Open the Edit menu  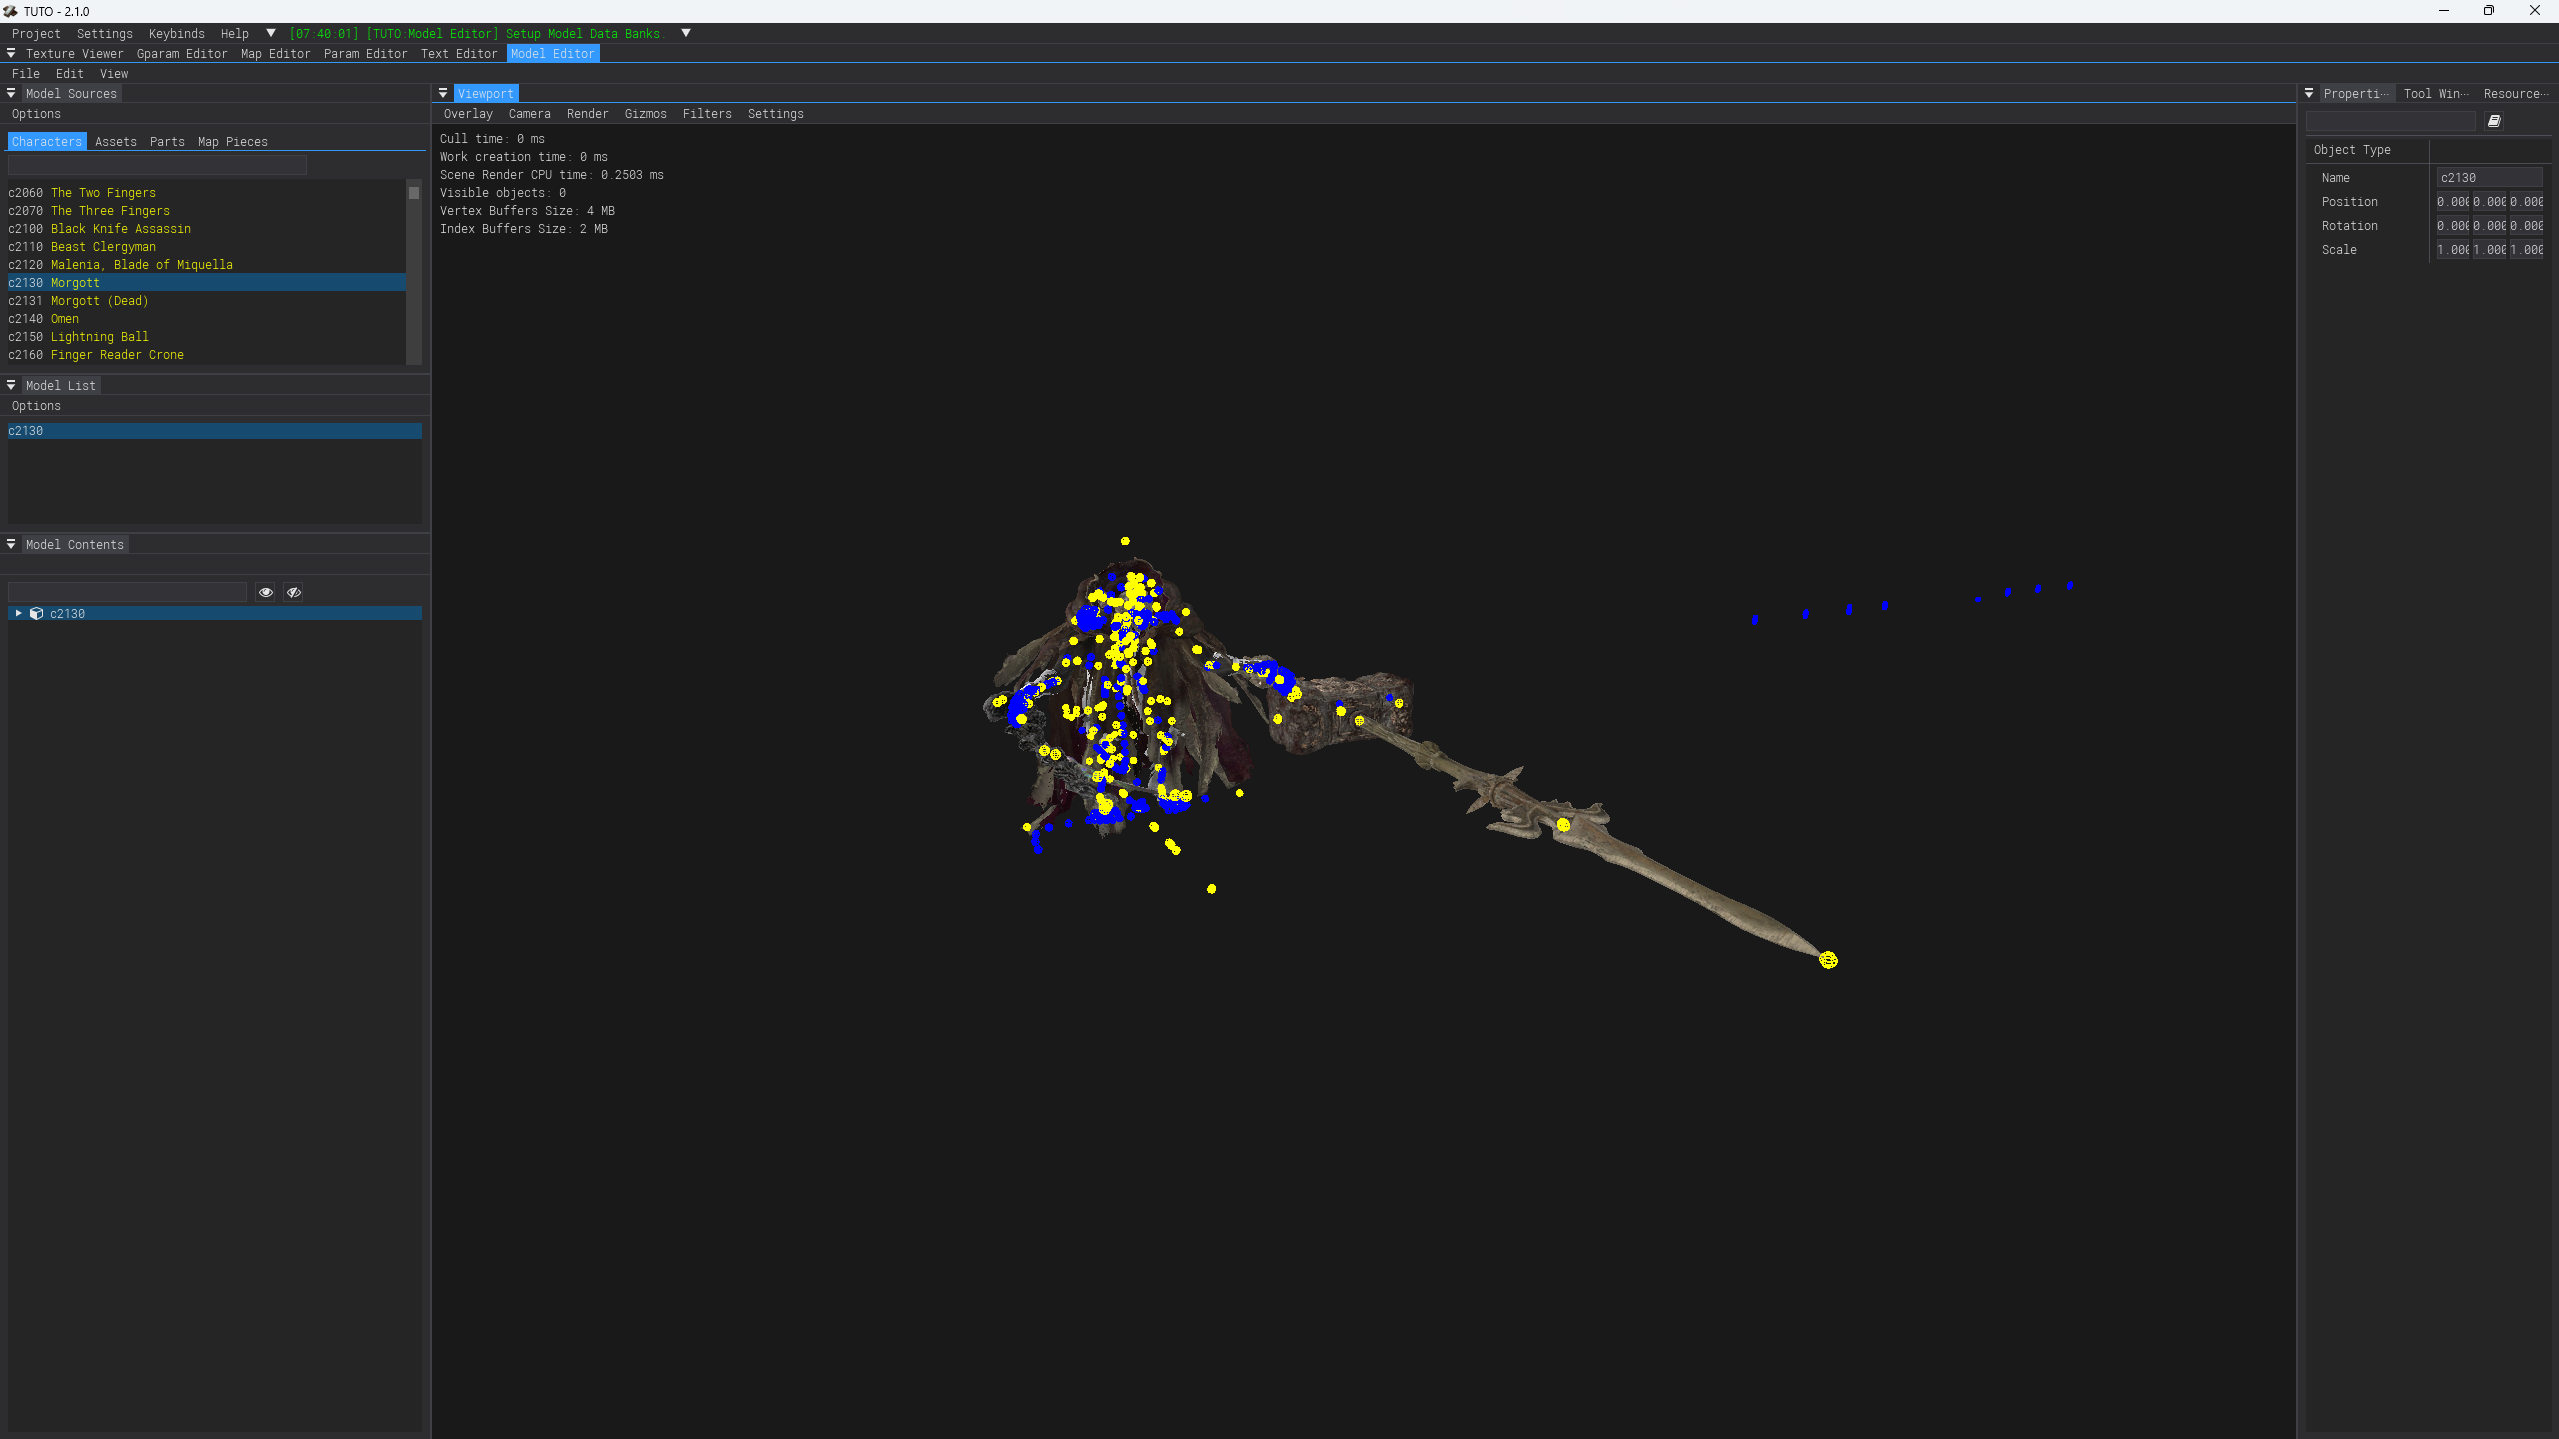pos(70,73)
